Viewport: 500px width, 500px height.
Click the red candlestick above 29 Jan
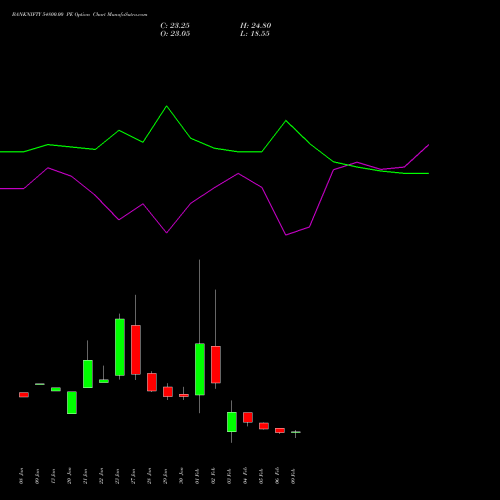(x=168, y=392)
